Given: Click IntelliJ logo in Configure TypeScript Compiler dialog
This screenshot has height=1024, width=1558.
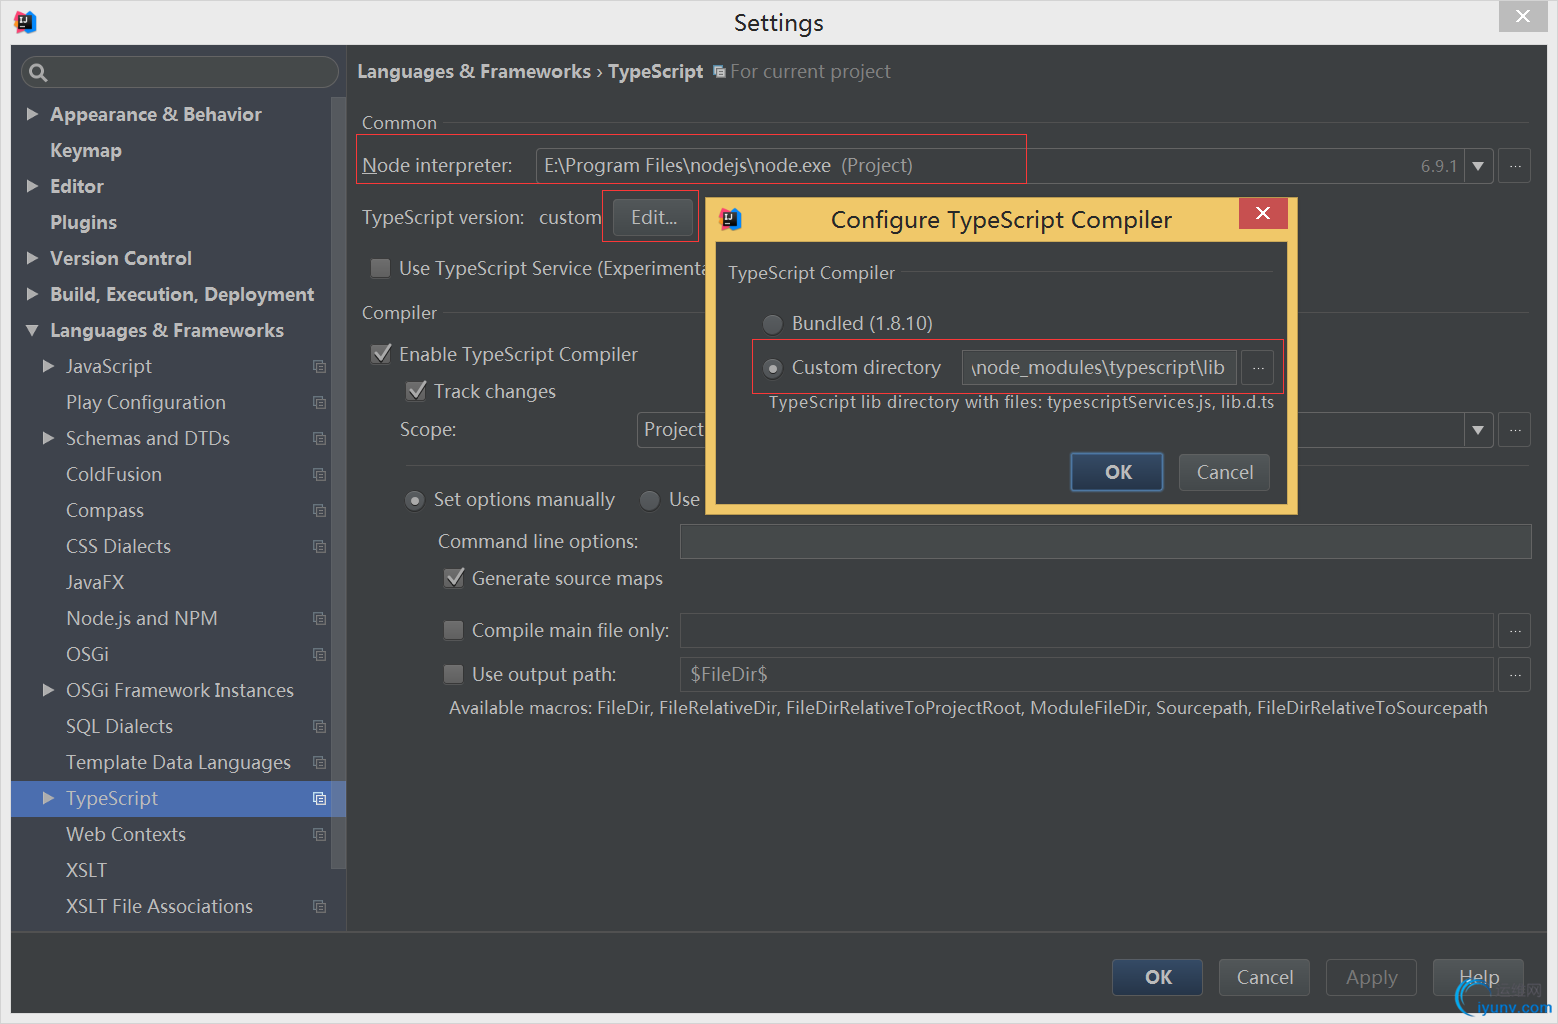Looking at the screenshot, I should coord(731,219).
